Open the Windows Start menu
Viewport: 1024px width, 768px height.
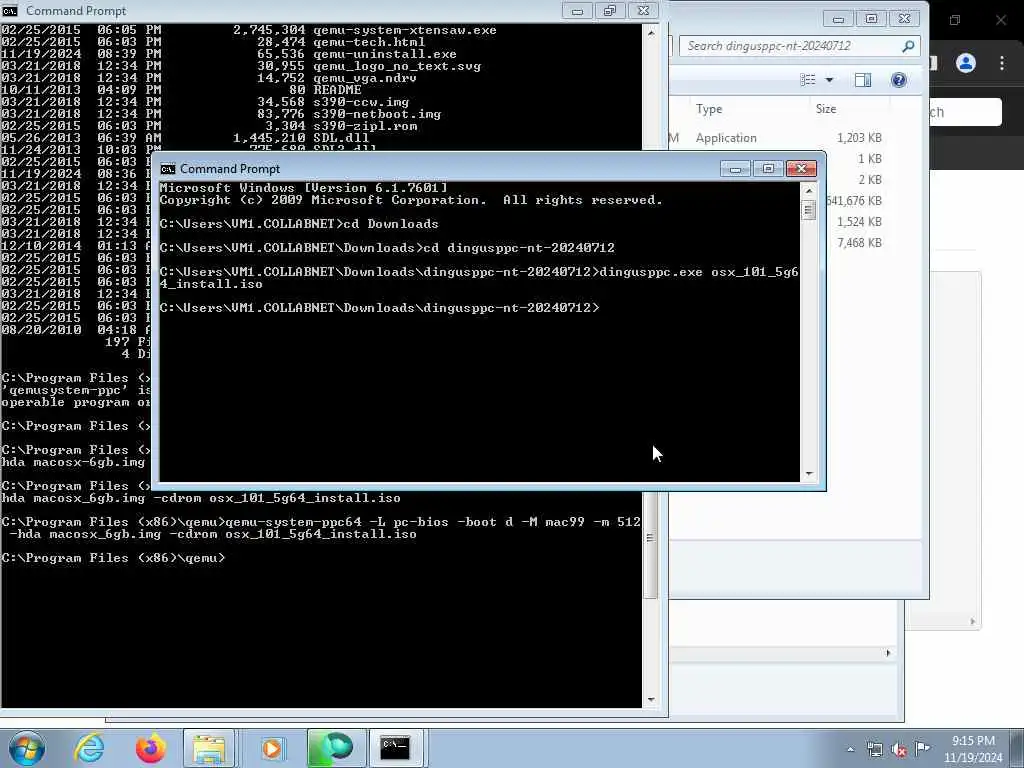27,748
